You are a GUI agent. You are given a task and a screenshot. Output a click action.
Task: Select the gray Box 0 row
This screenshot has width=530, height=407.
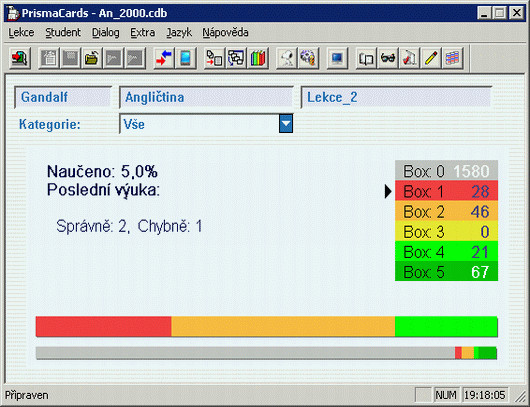[446, 171]
